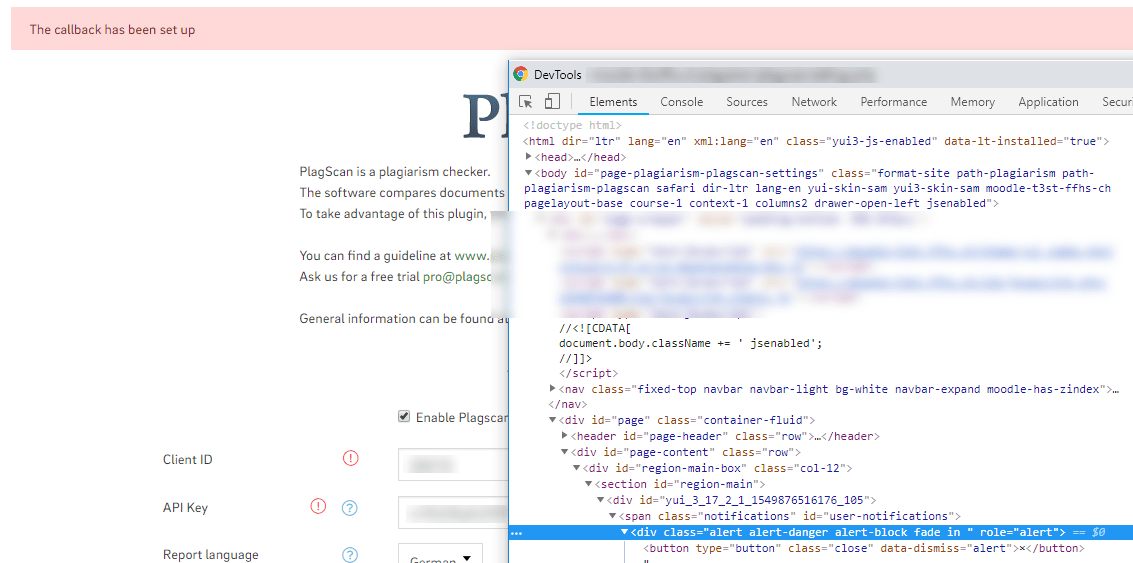Click the 'Report language' field label
1133x563 pixels.
(x=210, y=555)
